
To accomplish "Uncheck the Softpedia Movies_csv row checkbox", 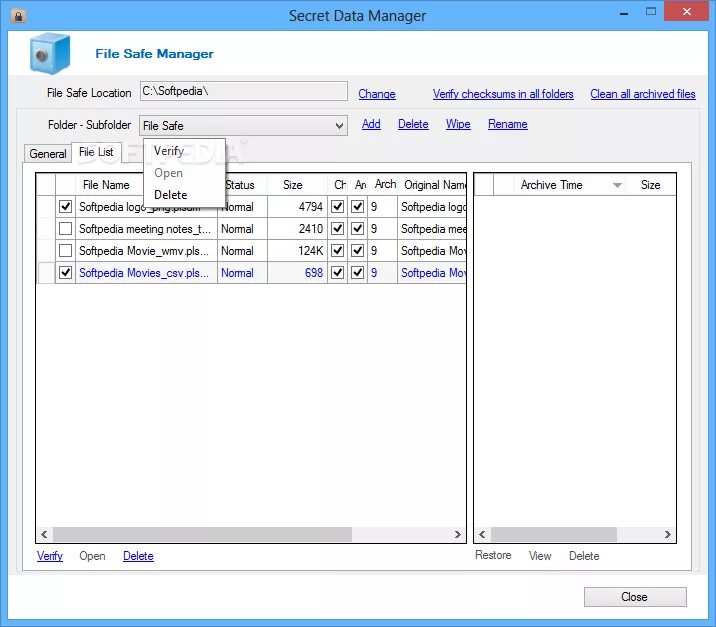I will [x=65, y=273].
